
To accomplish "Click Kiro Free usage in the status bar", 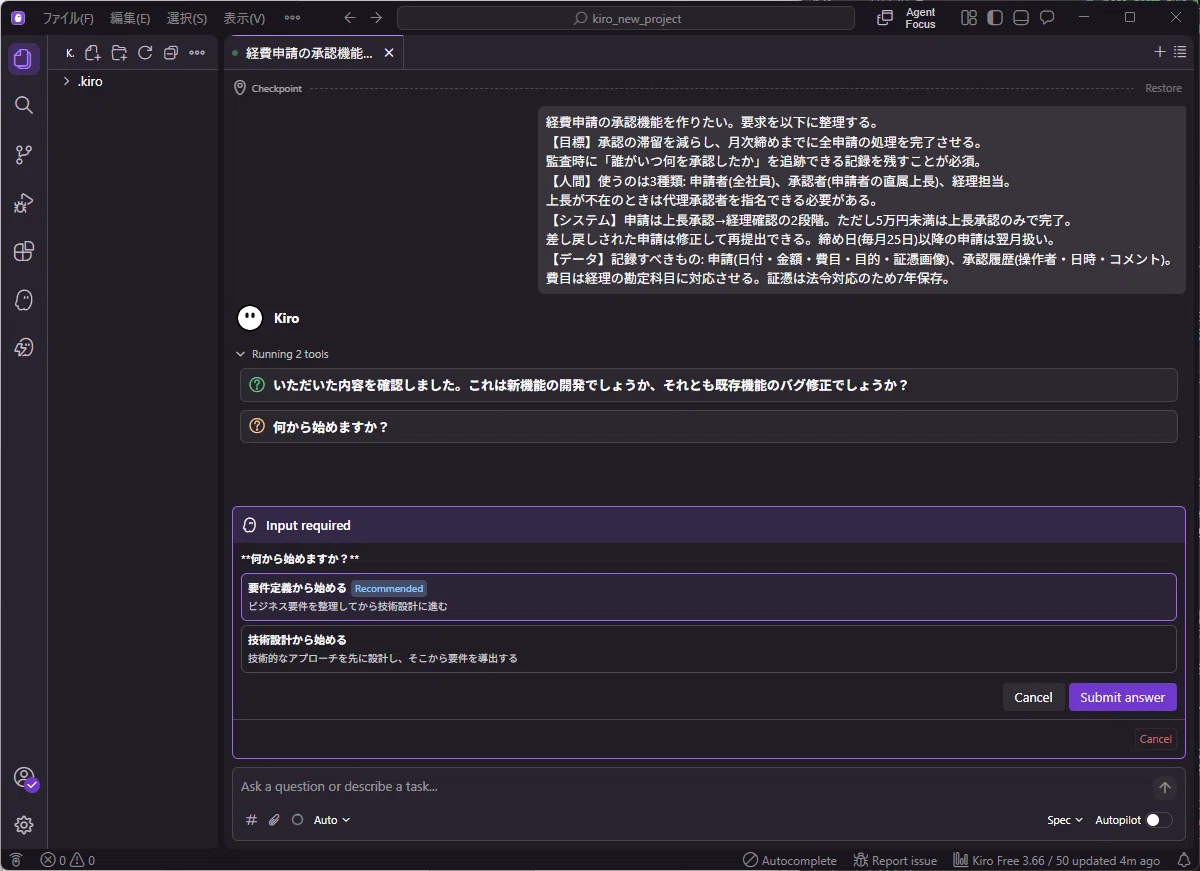I will point(1057,860).
